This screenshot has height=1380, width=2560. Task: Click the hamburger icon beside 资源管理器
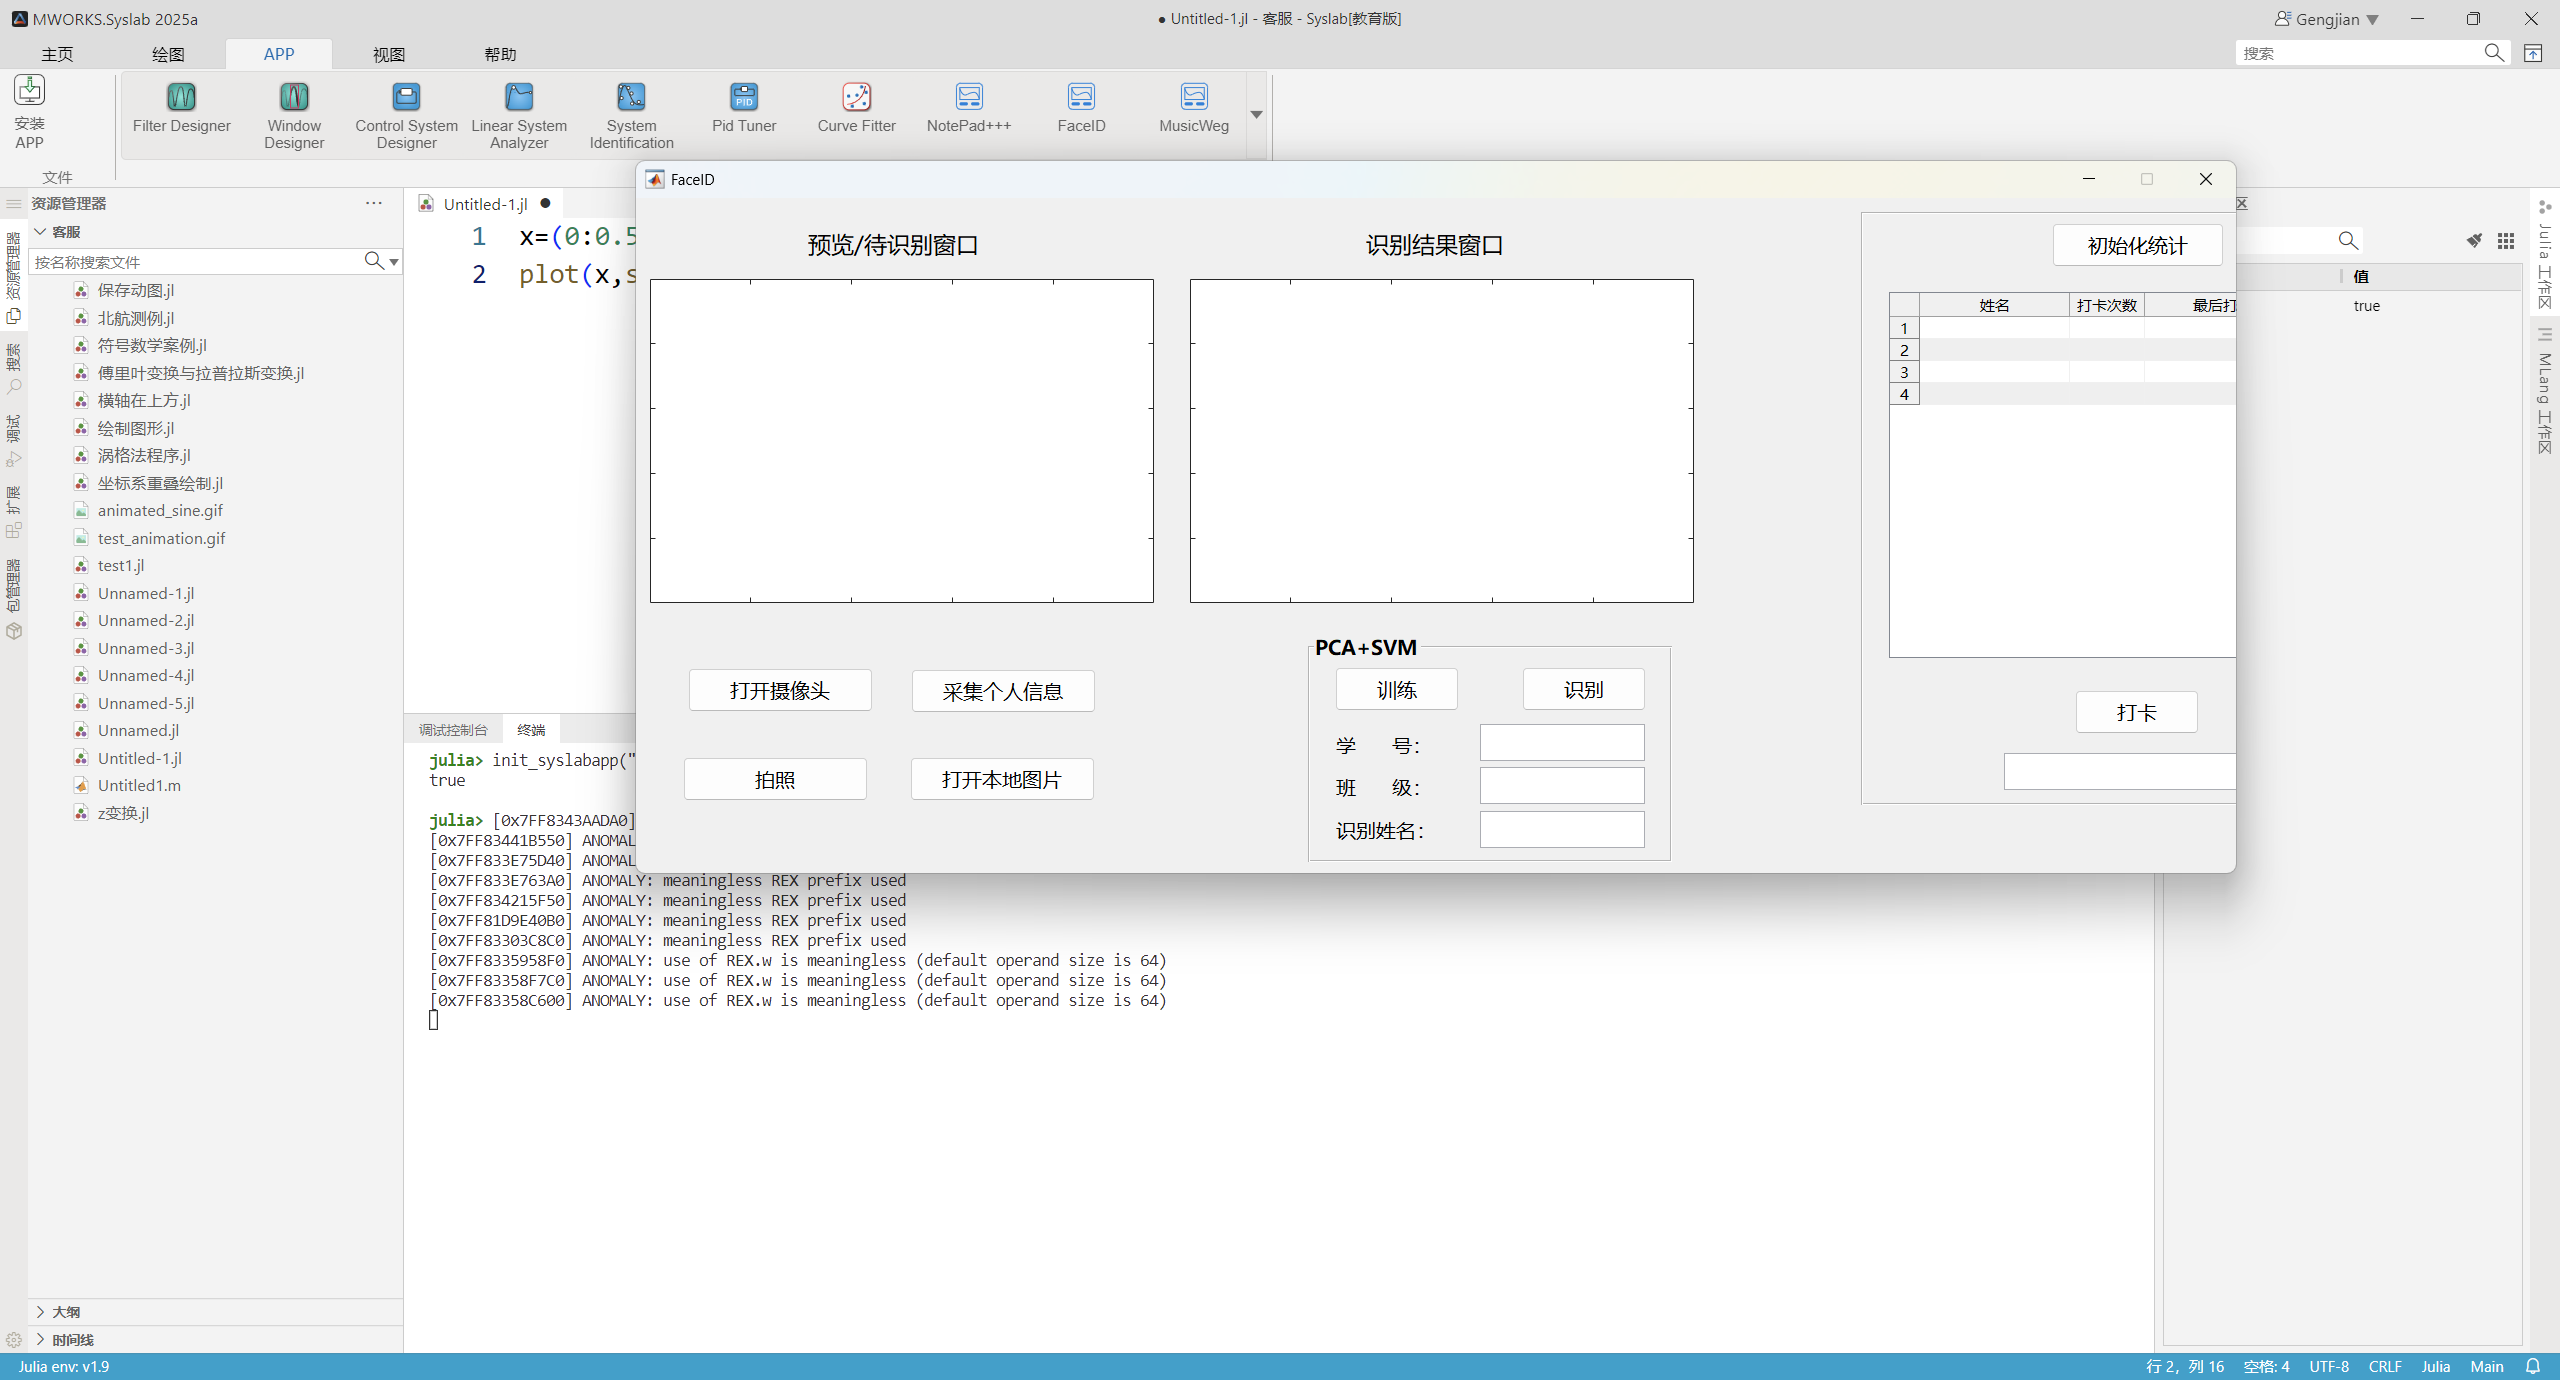pos(14,203)
